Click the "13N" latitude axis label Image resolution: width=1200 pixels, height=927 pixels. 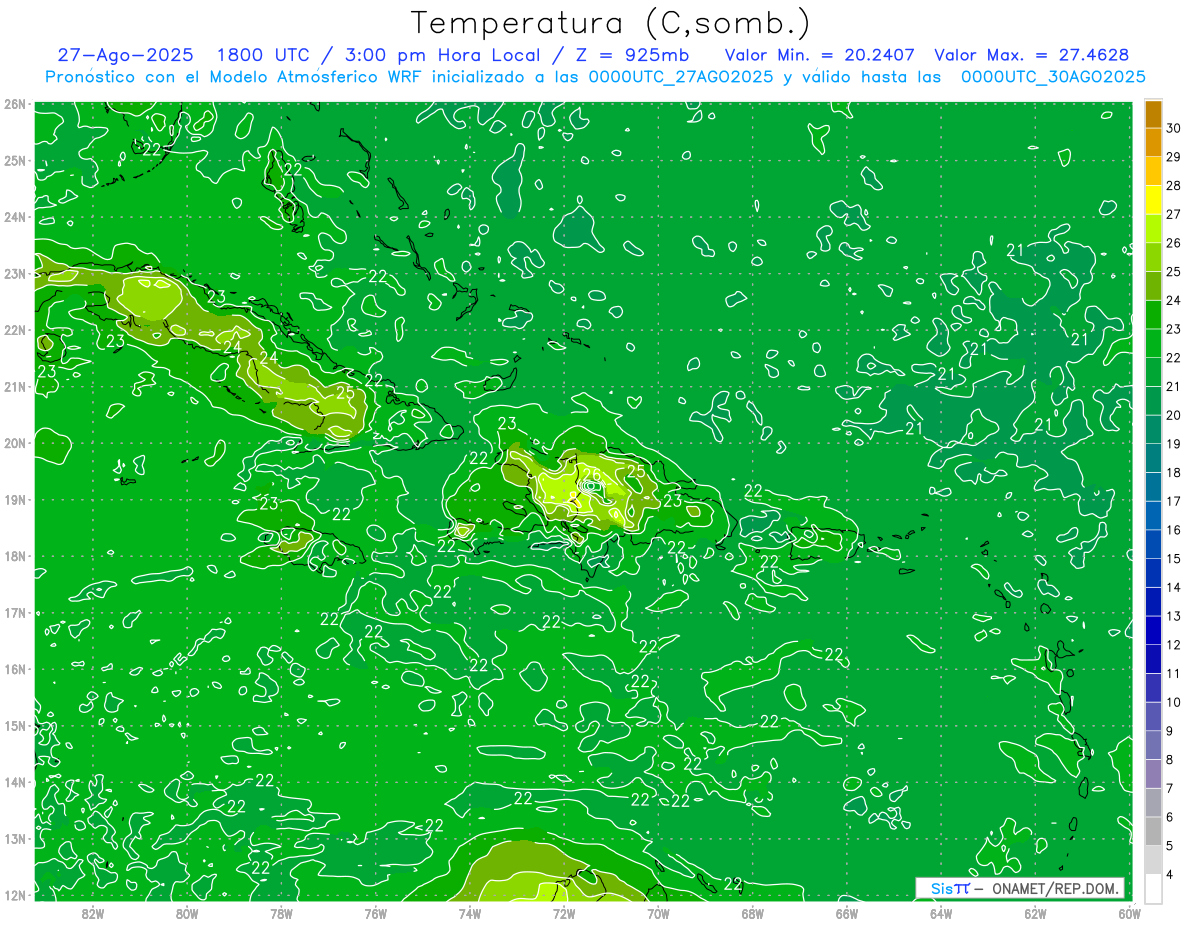click(14, 838)
